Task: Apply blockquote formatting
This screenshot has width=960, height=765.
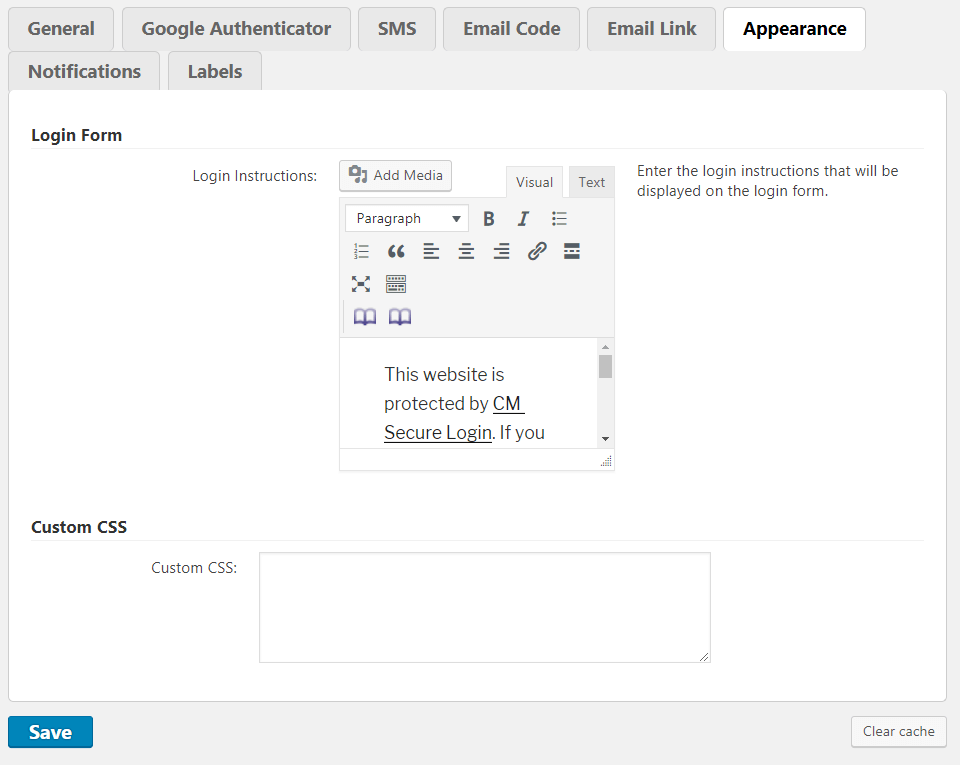Action: (396, 251)
